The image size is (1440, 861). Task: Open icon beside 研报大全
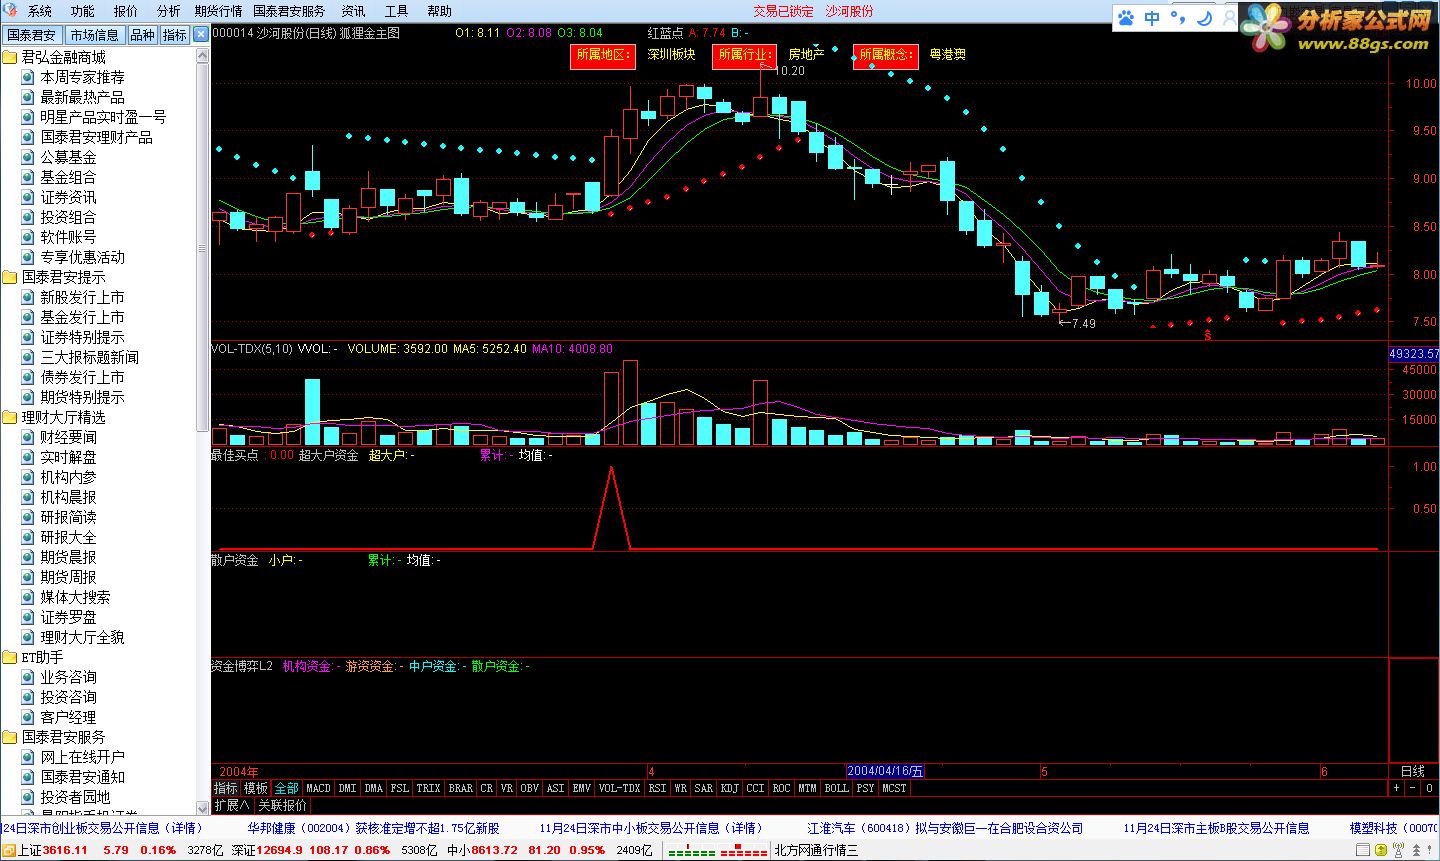pos(28,537)
